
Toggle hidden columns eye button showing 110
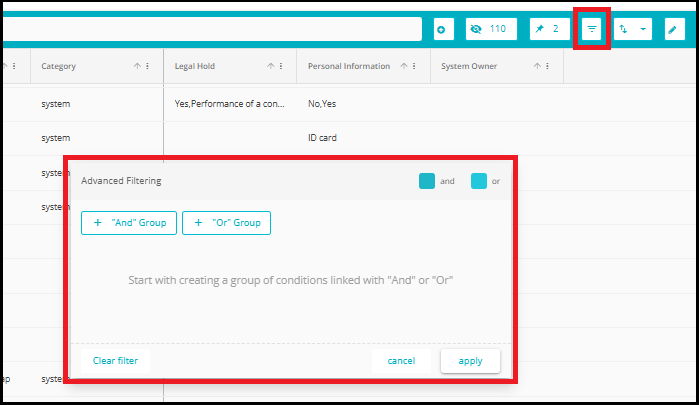coord(490,29)
